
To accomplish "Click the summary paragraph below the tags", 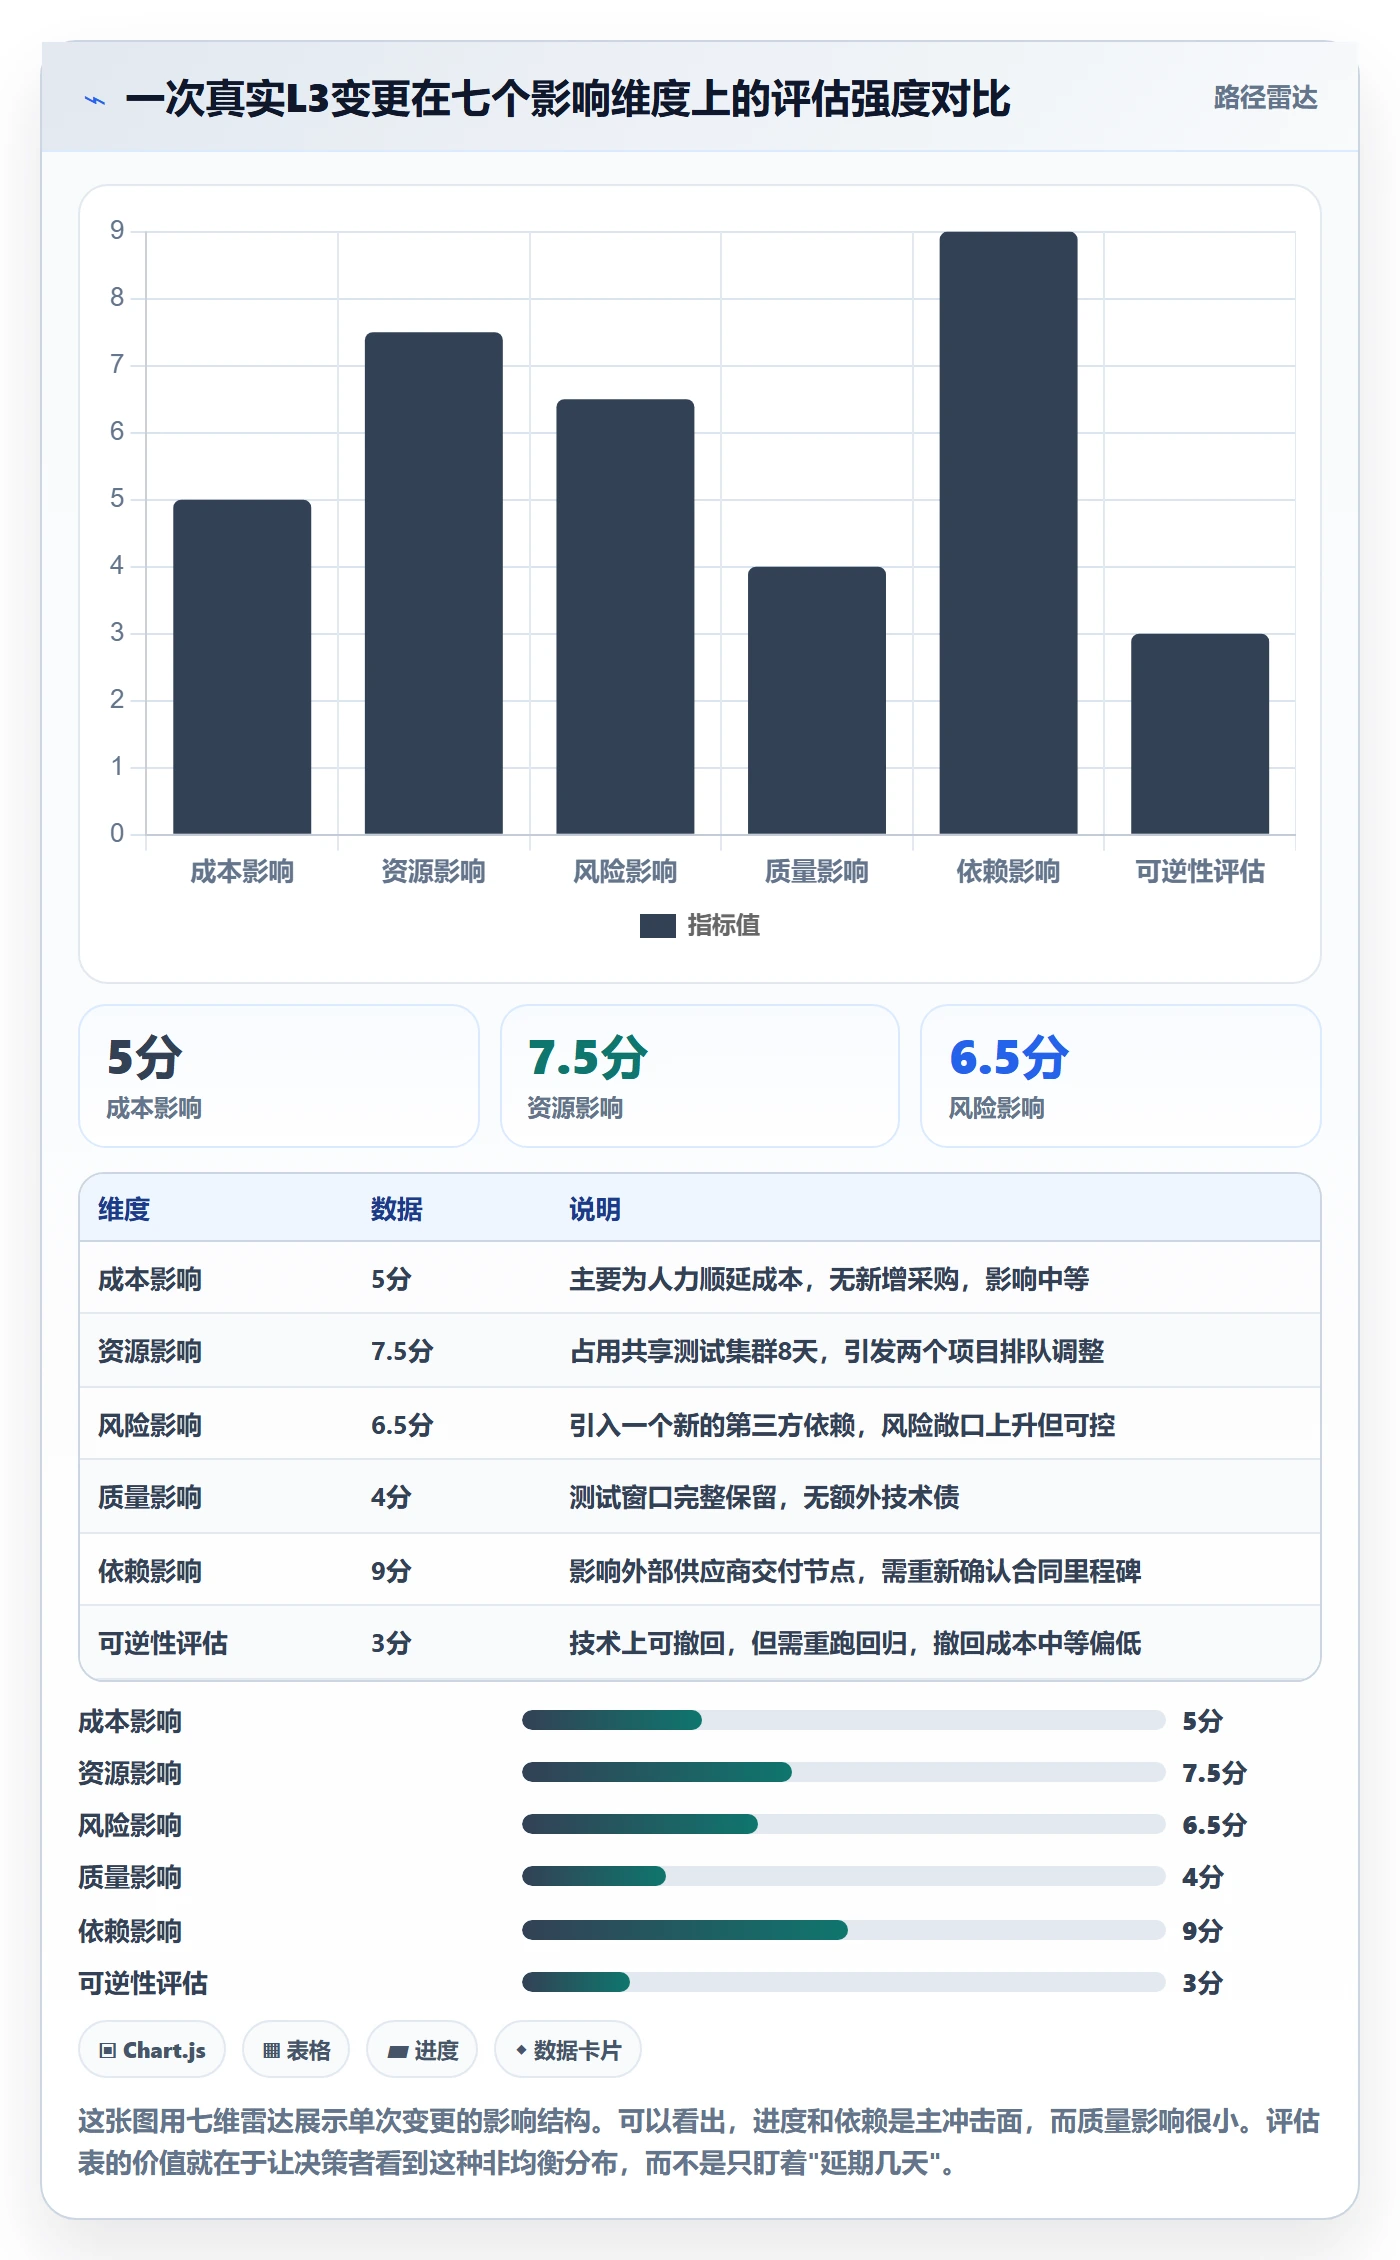I will [700, 2142].
